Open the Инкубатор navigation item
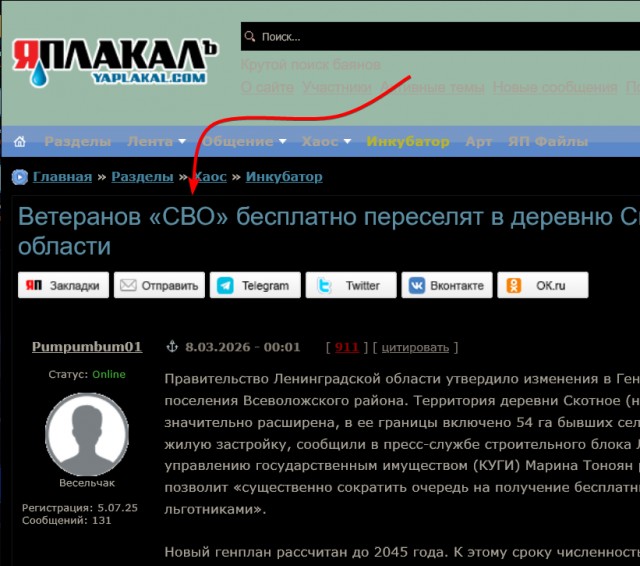Image resolution: width=640 pixels, height=566 pixels. pyautogui.click(x=408, y=142)
